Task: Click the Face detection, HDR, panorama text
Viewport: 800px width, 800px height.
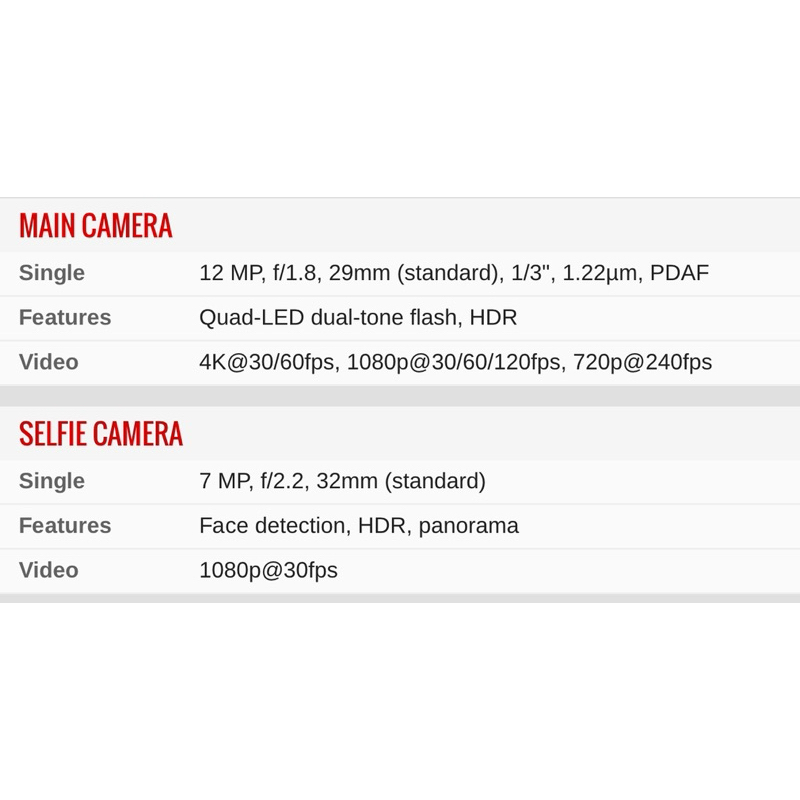Action: coord(359,526)
